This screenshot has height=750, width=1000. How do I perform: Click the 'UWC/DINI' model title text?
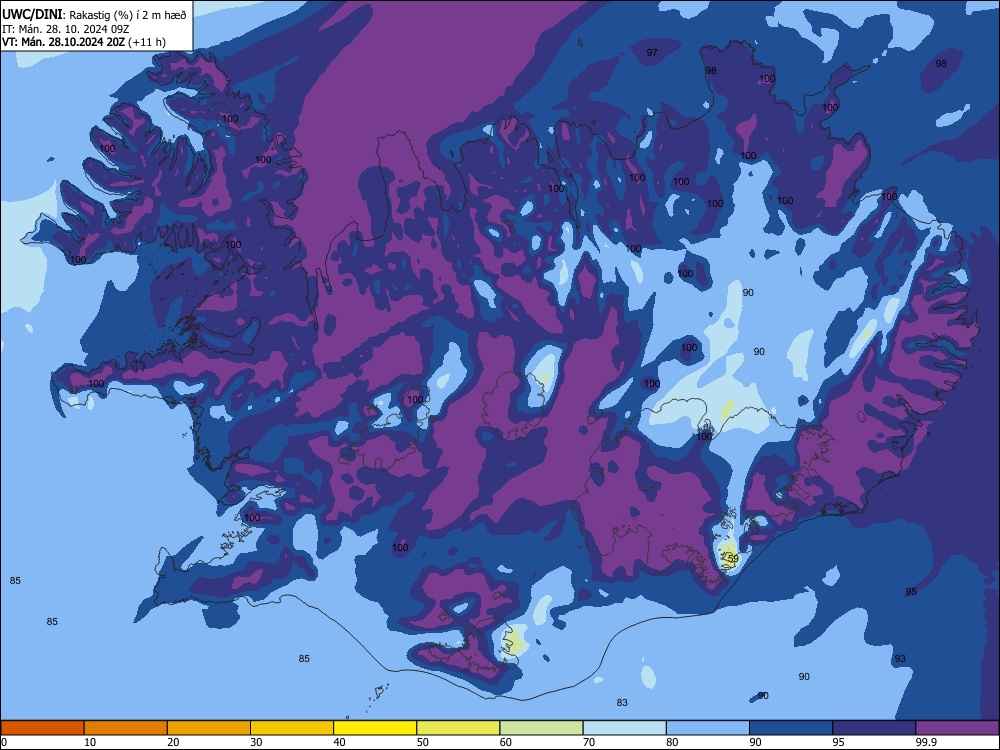(x=32, y=15)
